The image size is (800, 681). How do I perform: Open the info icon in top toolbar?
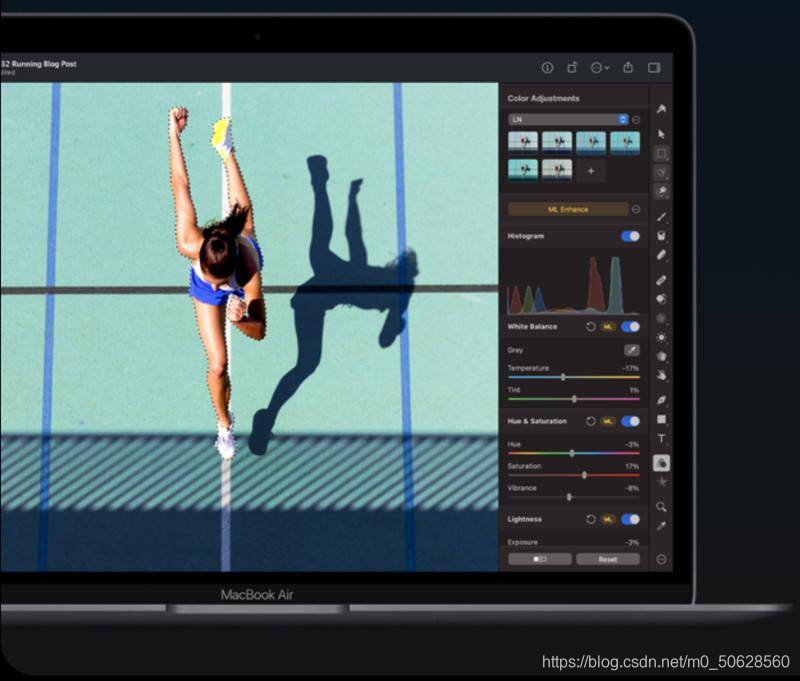(547, 67)
